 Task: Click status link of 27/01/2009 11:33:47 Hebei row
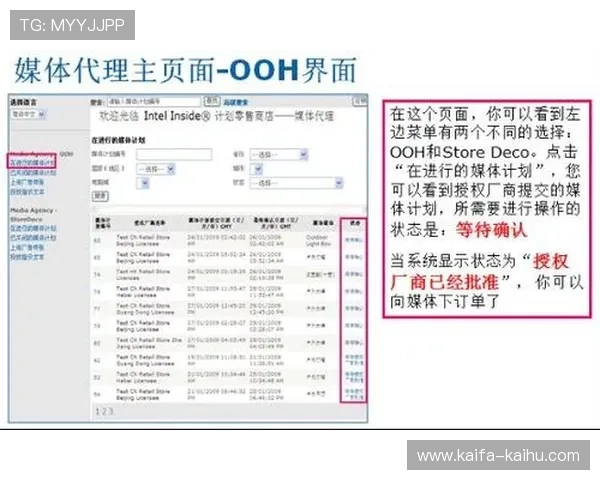353,291
